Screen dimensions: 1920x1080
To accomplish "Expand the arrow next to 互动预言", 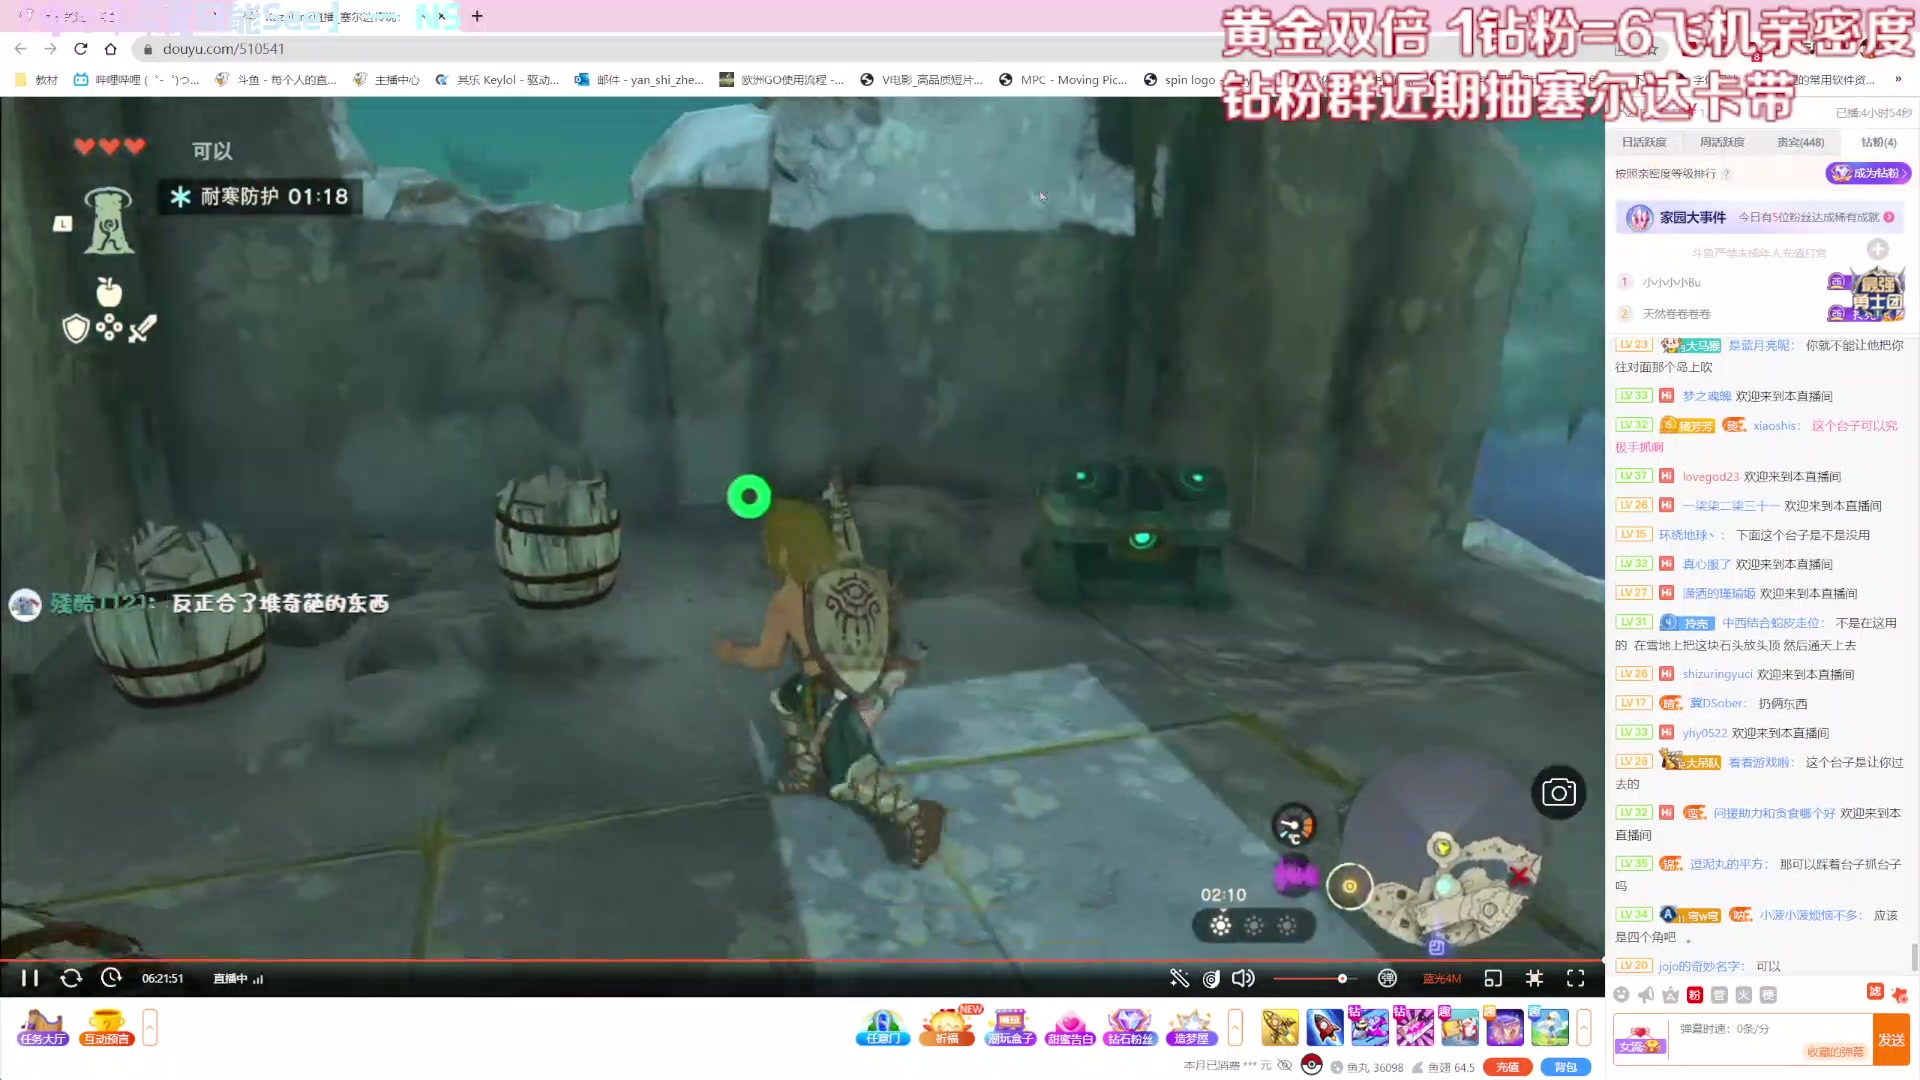I will [150, 1027].
